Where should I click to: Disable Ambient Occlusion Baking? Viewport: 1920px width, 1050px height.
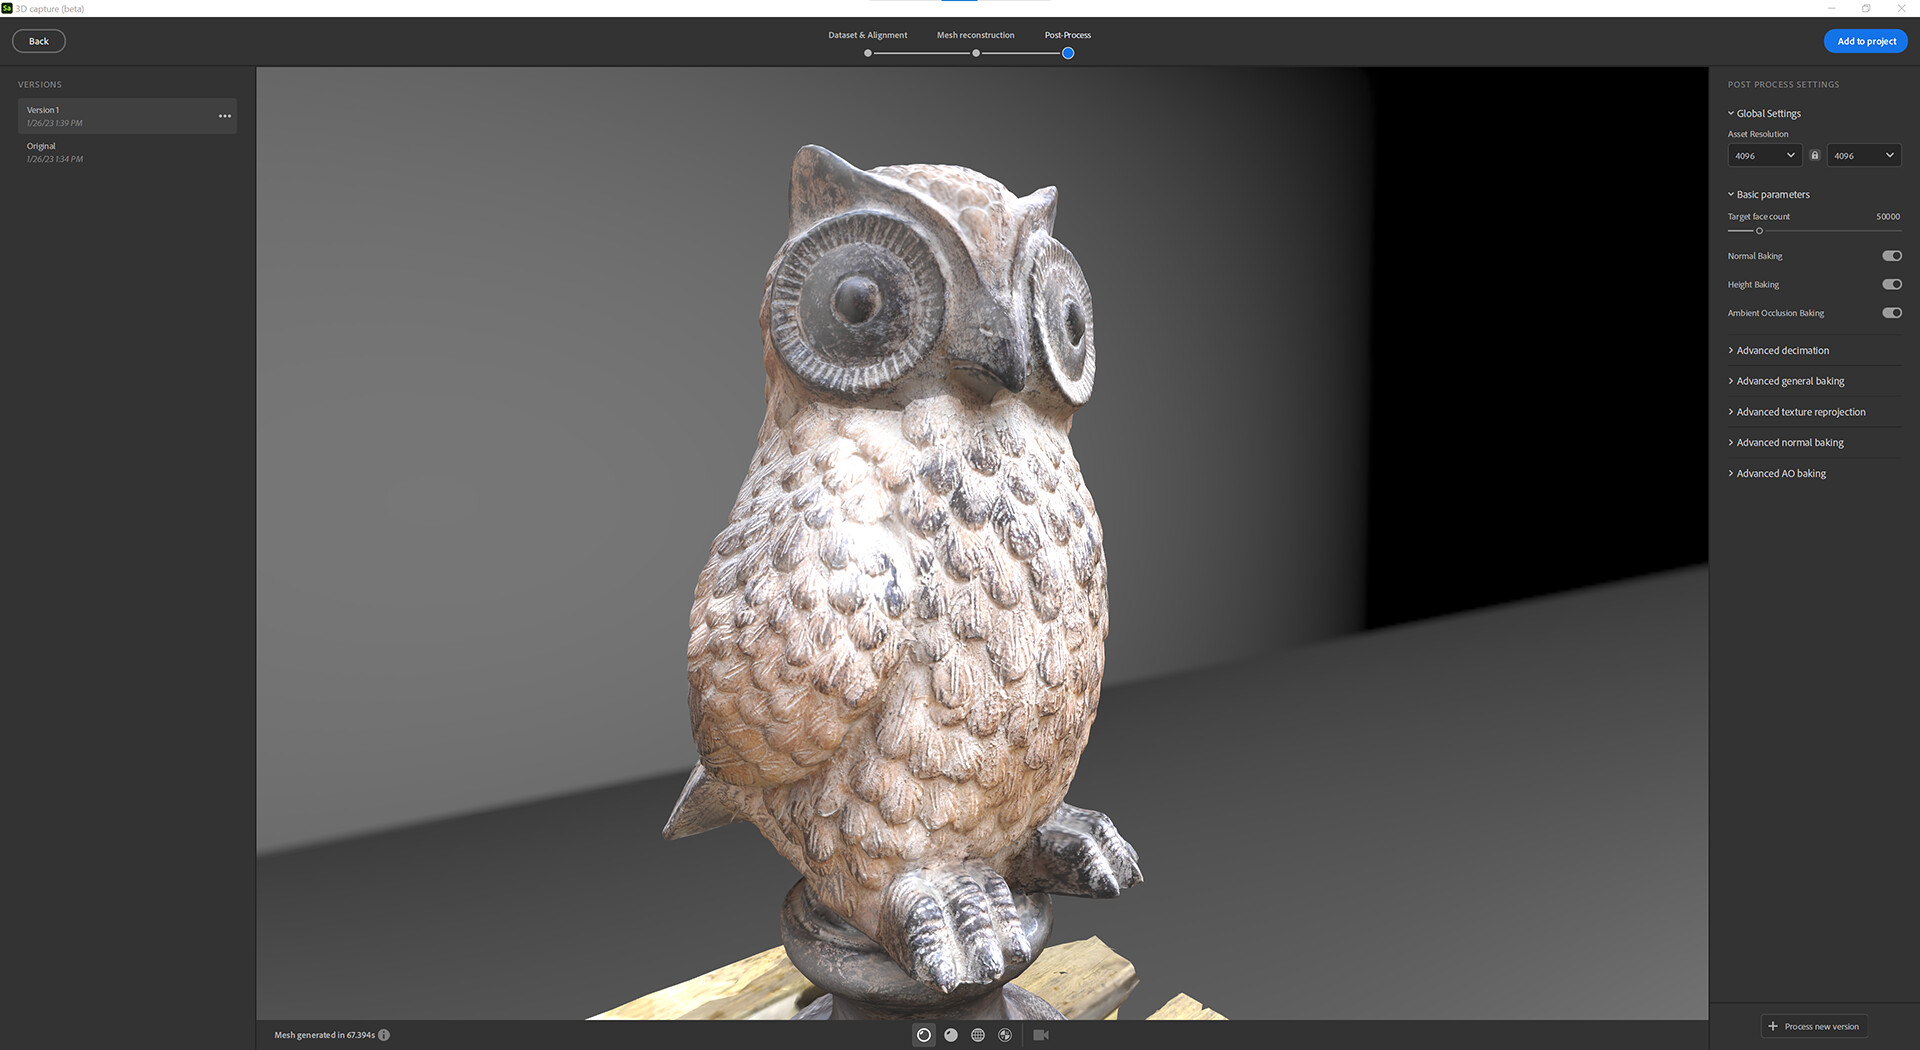tap(1891, 312)
